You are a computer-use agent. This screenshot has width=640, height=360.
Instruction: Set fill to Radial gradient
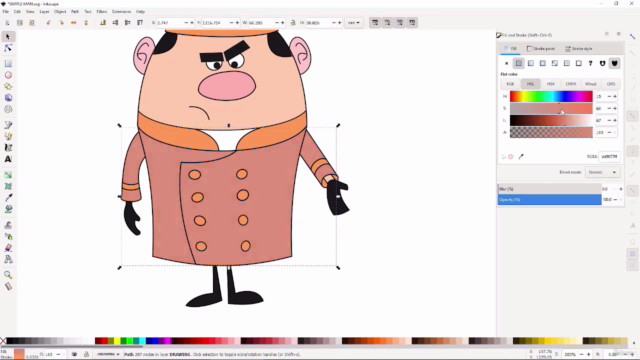[x=542, y=63]
